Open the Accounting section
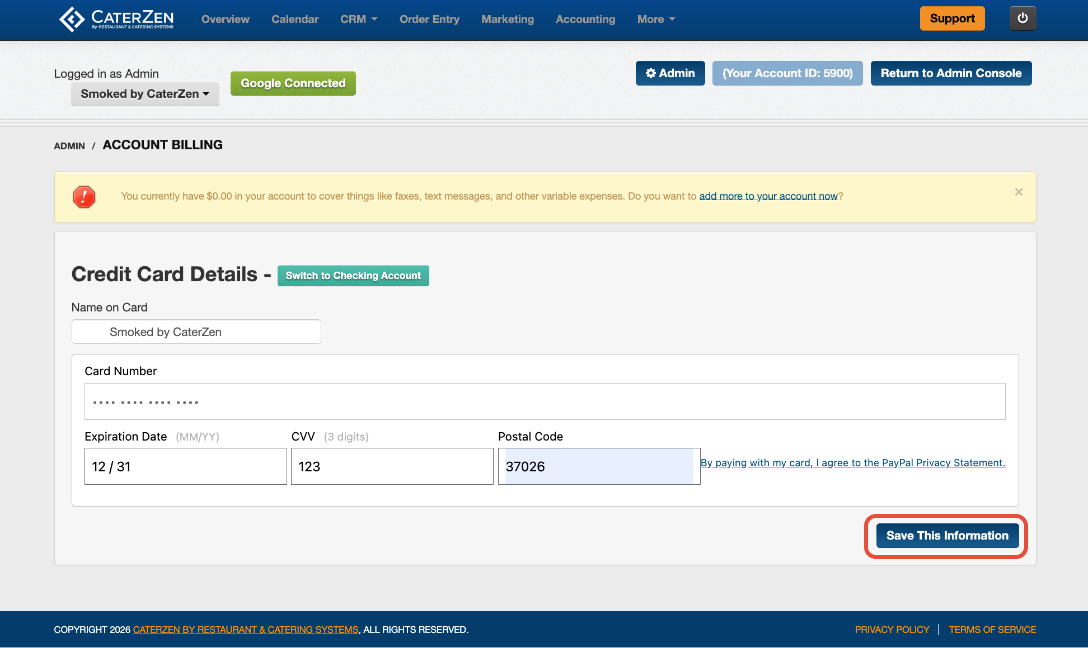 coord(586,19)
